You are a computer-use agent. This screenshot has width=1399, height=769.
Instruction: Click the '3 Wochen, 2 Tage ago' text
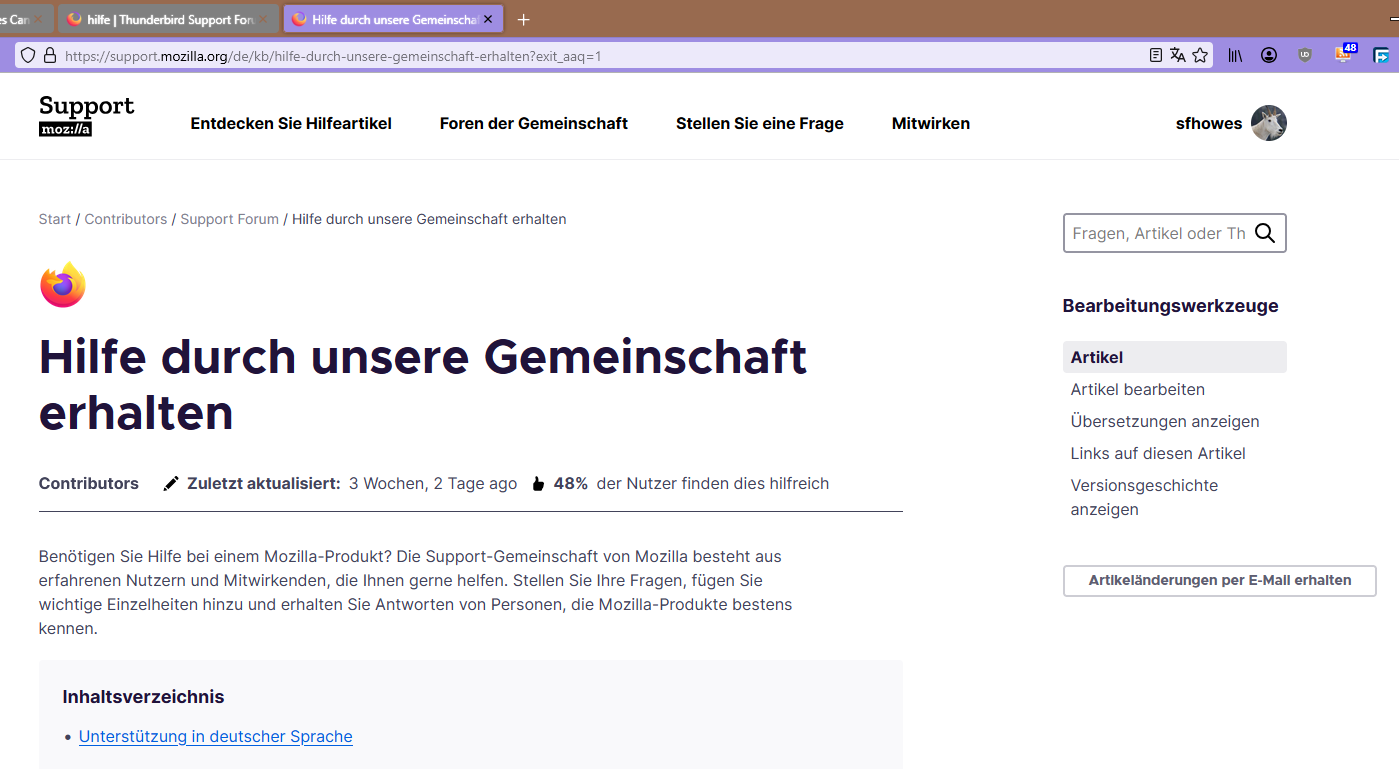[x=433, y=484]
